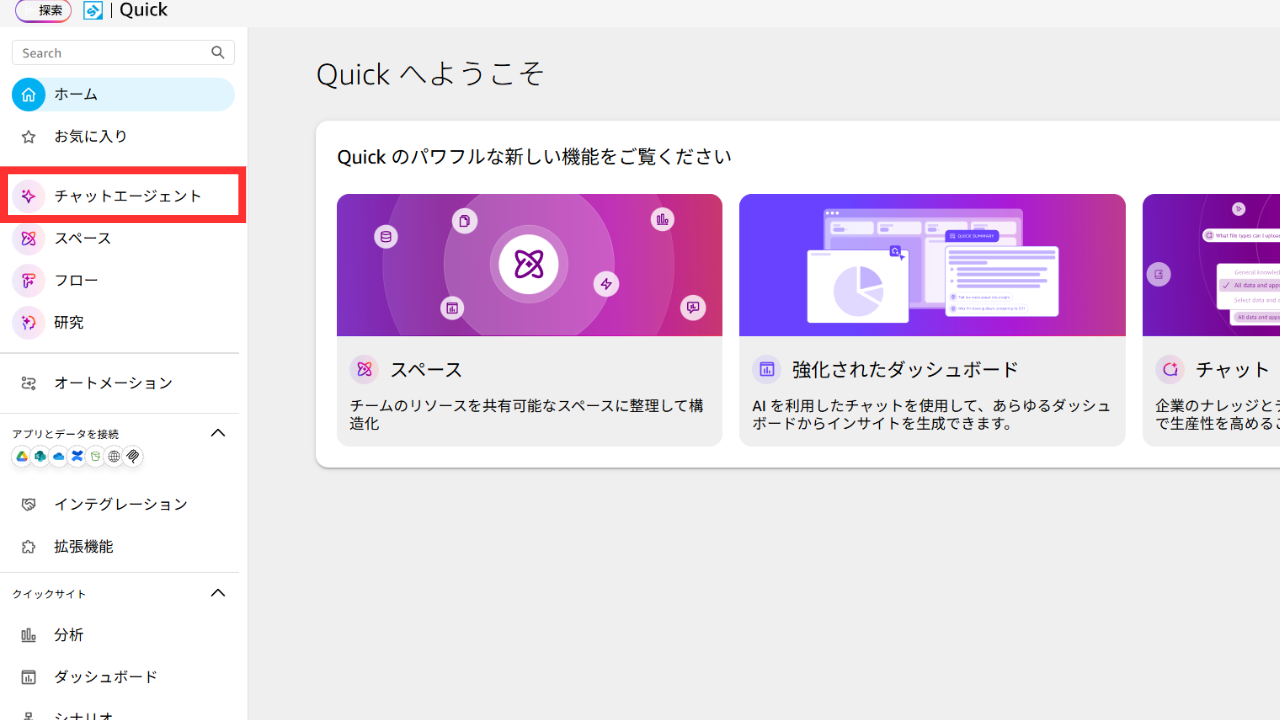Click the スペース sidebar icon
Viewport: 1280px width, 720px height.
point(28,239)
